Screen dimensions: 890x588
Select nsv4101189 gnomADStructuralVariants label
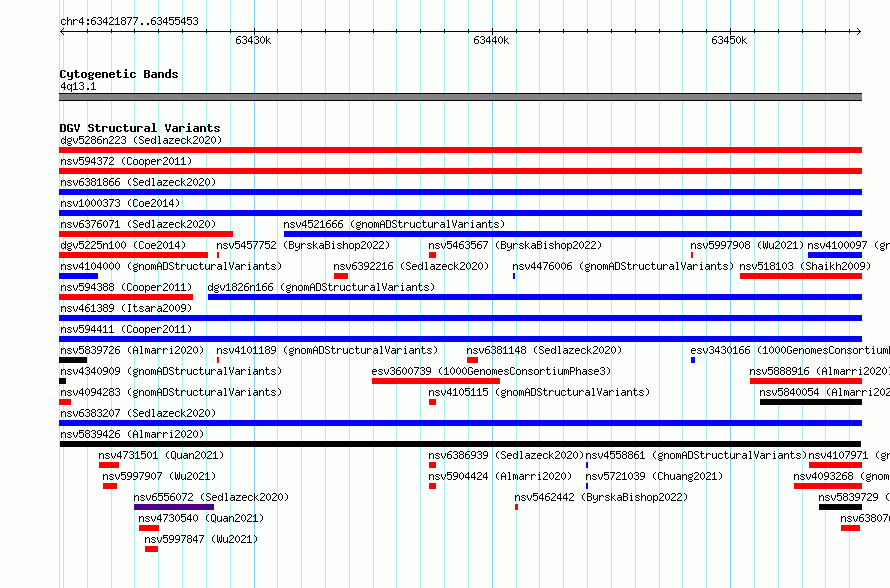[x=327, y=350]
